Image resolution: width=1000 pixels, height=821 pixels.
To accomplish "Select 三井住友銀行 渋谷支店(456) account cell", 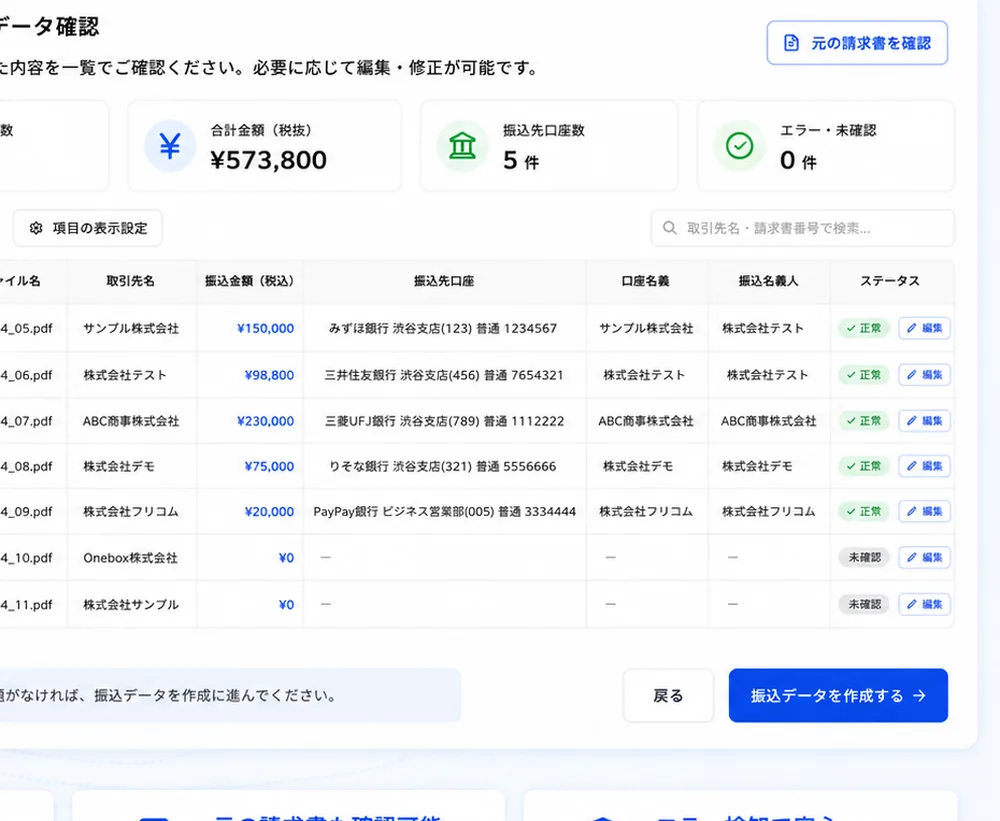I will tap(444, 374).
